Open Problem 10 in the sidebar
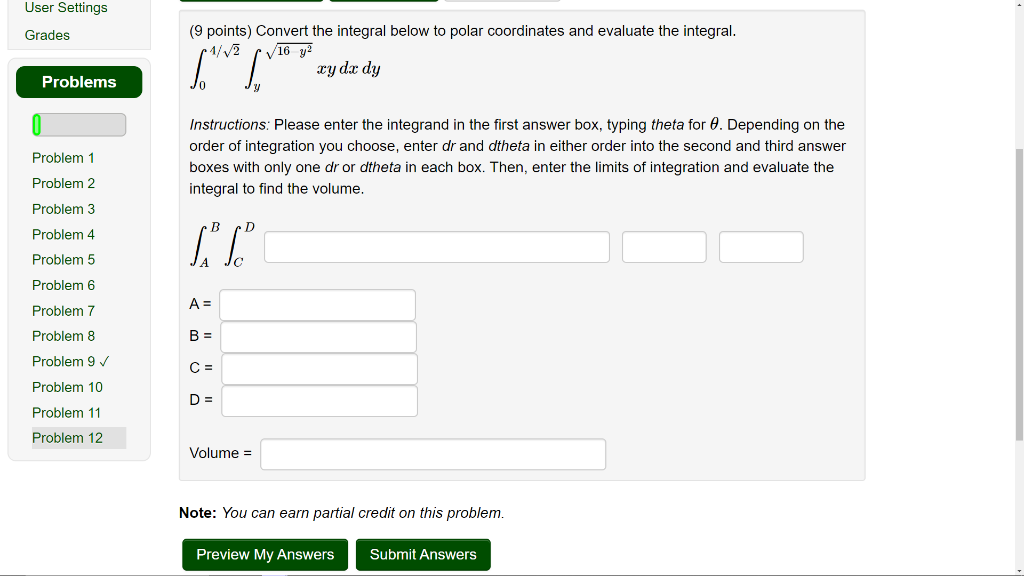Viewport: 1024px width, 576px height. tap(67, 387)
